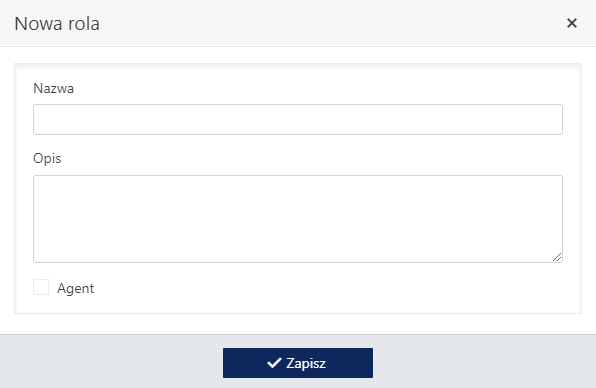Viewport: 596px width, 388px height.
Task: Dismiss dialog using the X icon
Action: (572, 23)
